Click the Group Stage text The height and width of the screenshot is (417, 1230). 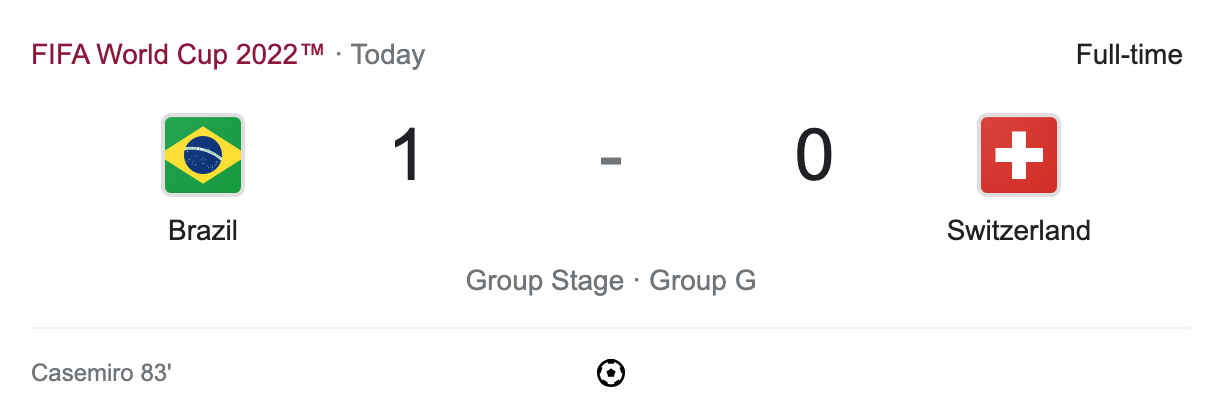(546, 281)
